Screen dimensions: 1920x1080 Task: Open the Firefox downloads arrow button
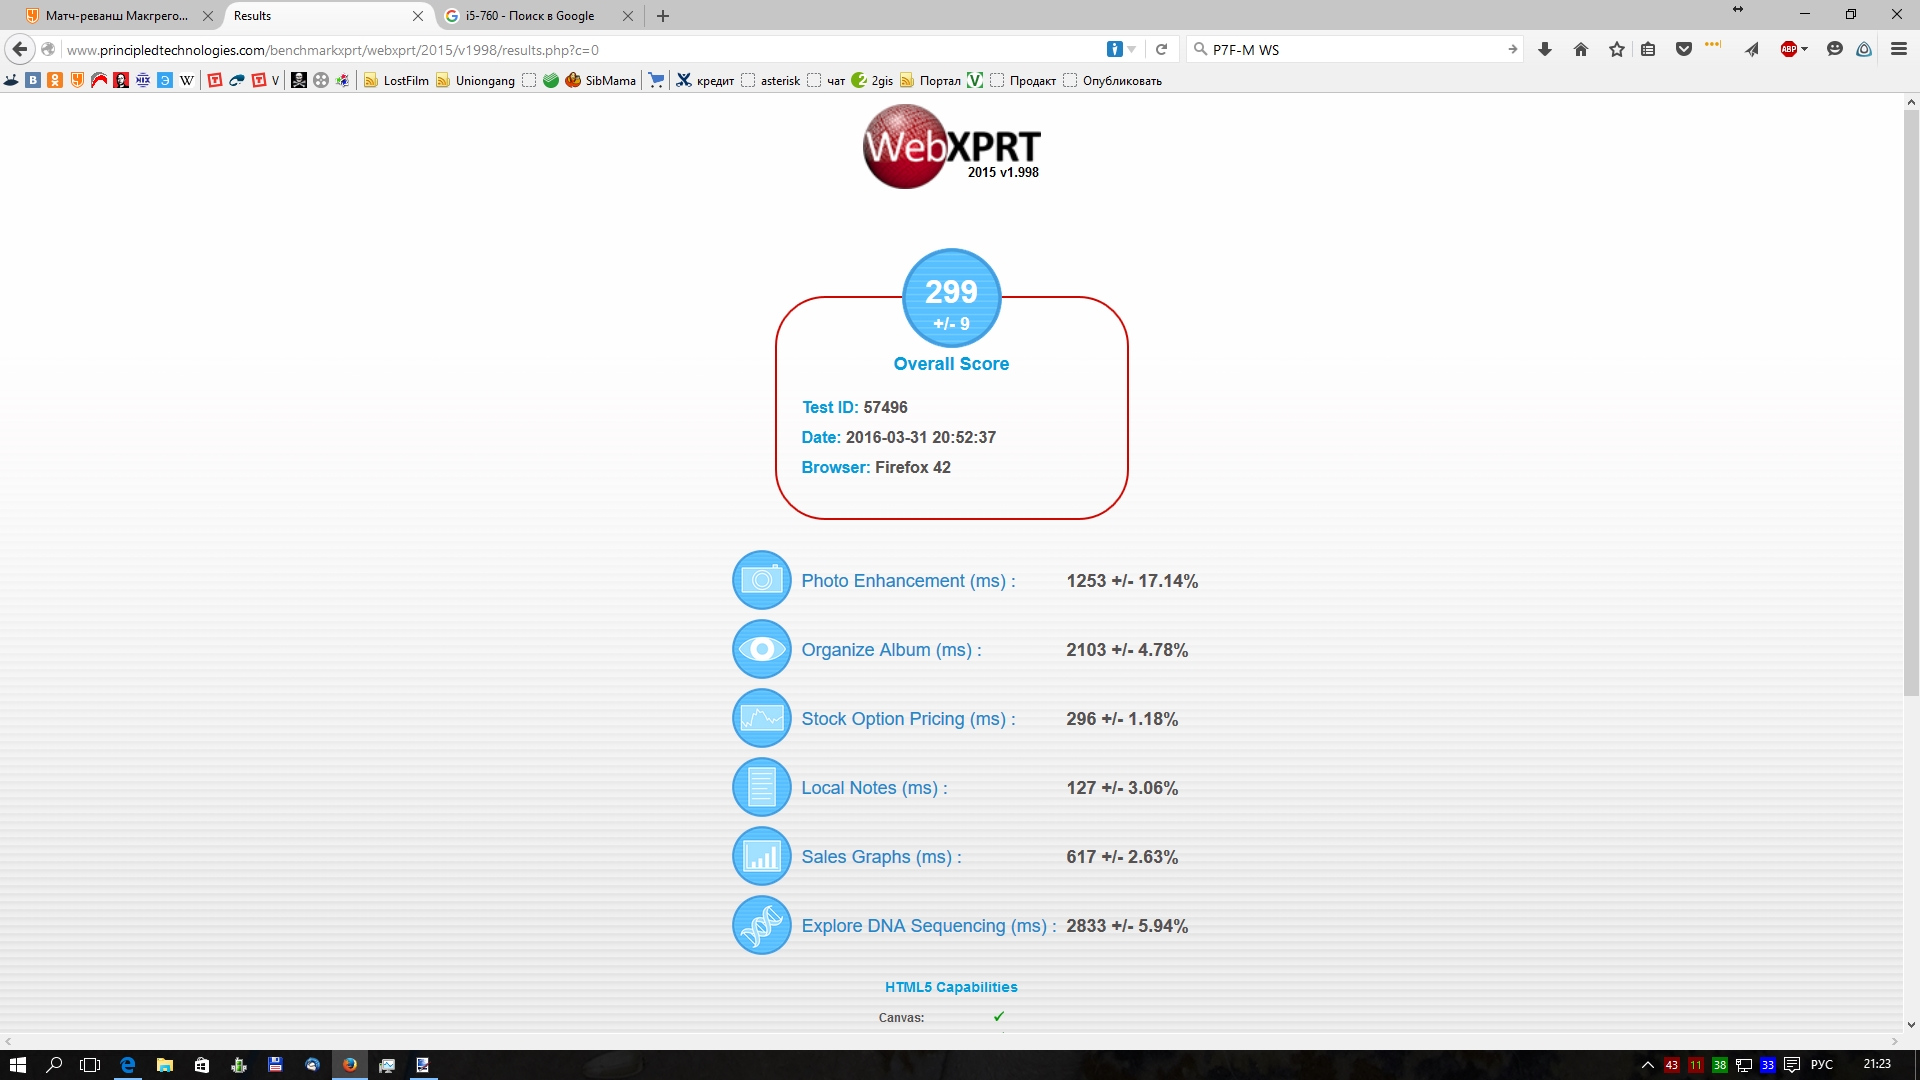coord(1545,49)
